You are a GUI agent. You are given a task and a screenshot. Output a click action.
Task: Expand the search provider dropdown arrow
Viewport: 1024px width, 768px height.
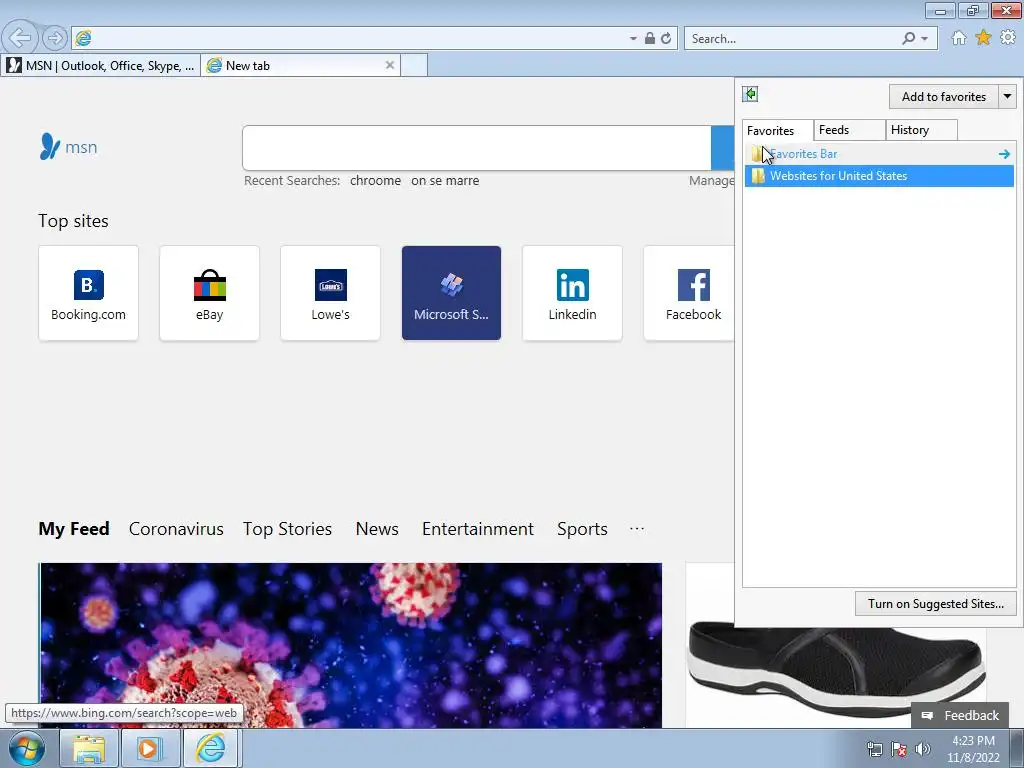point(924,39)
